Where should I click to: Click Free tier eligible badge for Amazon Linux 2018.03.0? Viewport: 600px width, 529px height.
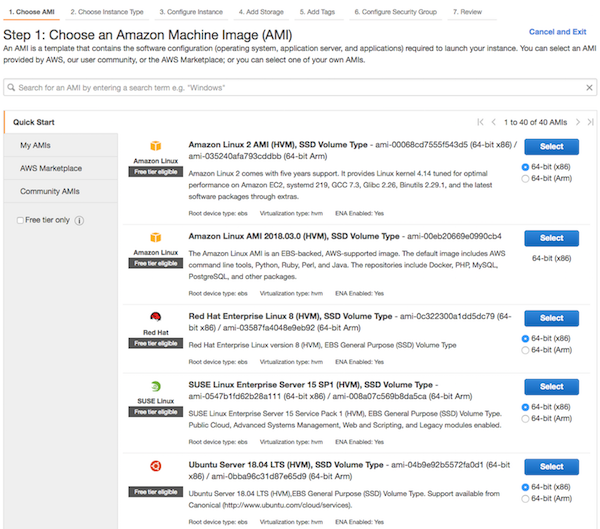[x=156, y=263]
